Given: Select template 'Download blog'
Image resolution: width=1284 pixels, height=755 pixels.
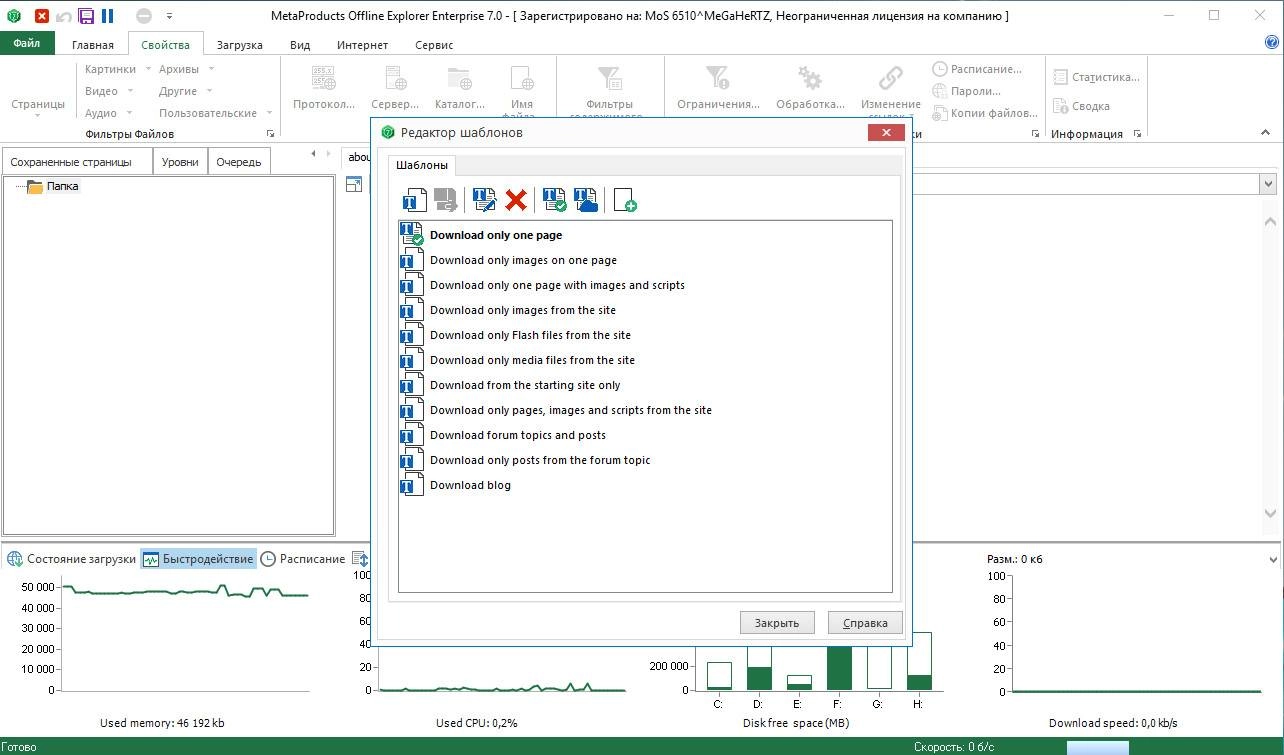Looking at the screenshot, I should pos(470,485).
